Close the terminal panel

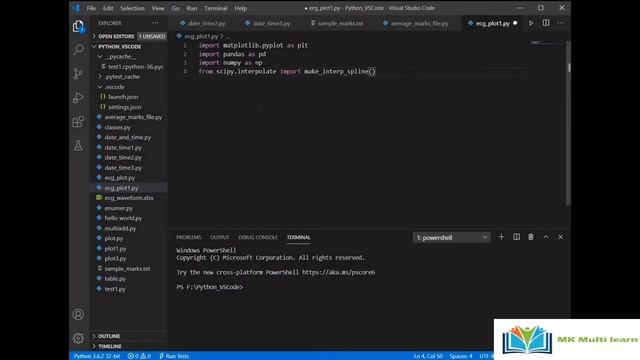pos(560,237)
